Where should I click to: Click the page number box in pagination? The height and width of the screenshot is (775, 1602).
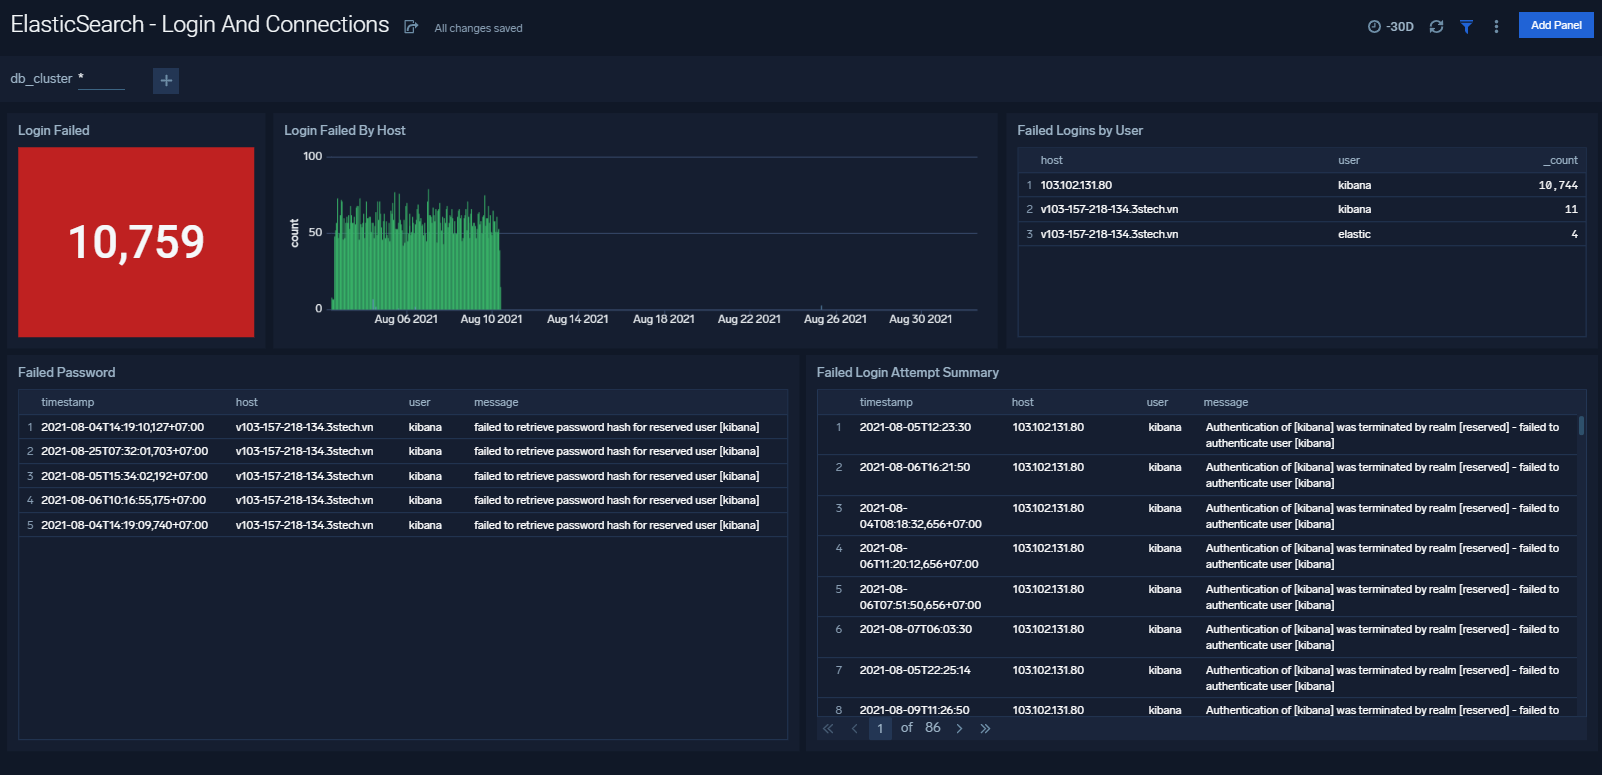pos(880,729)
